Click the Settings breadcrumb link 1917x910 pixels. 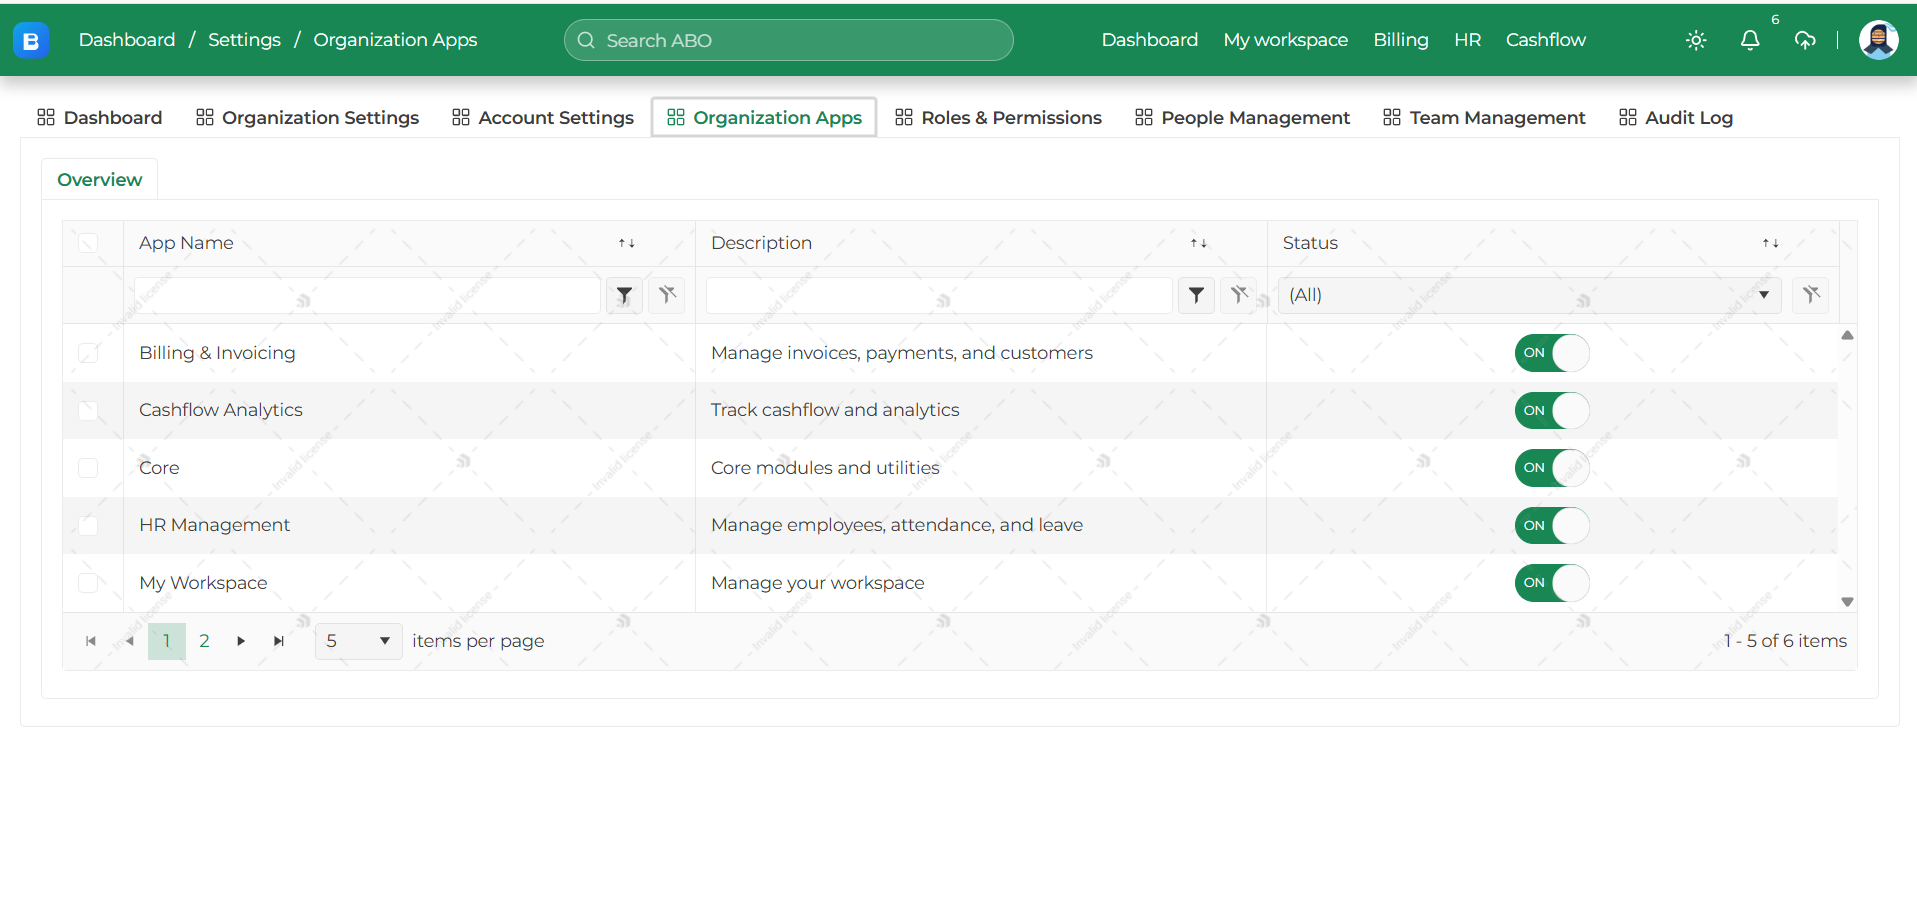244,40
